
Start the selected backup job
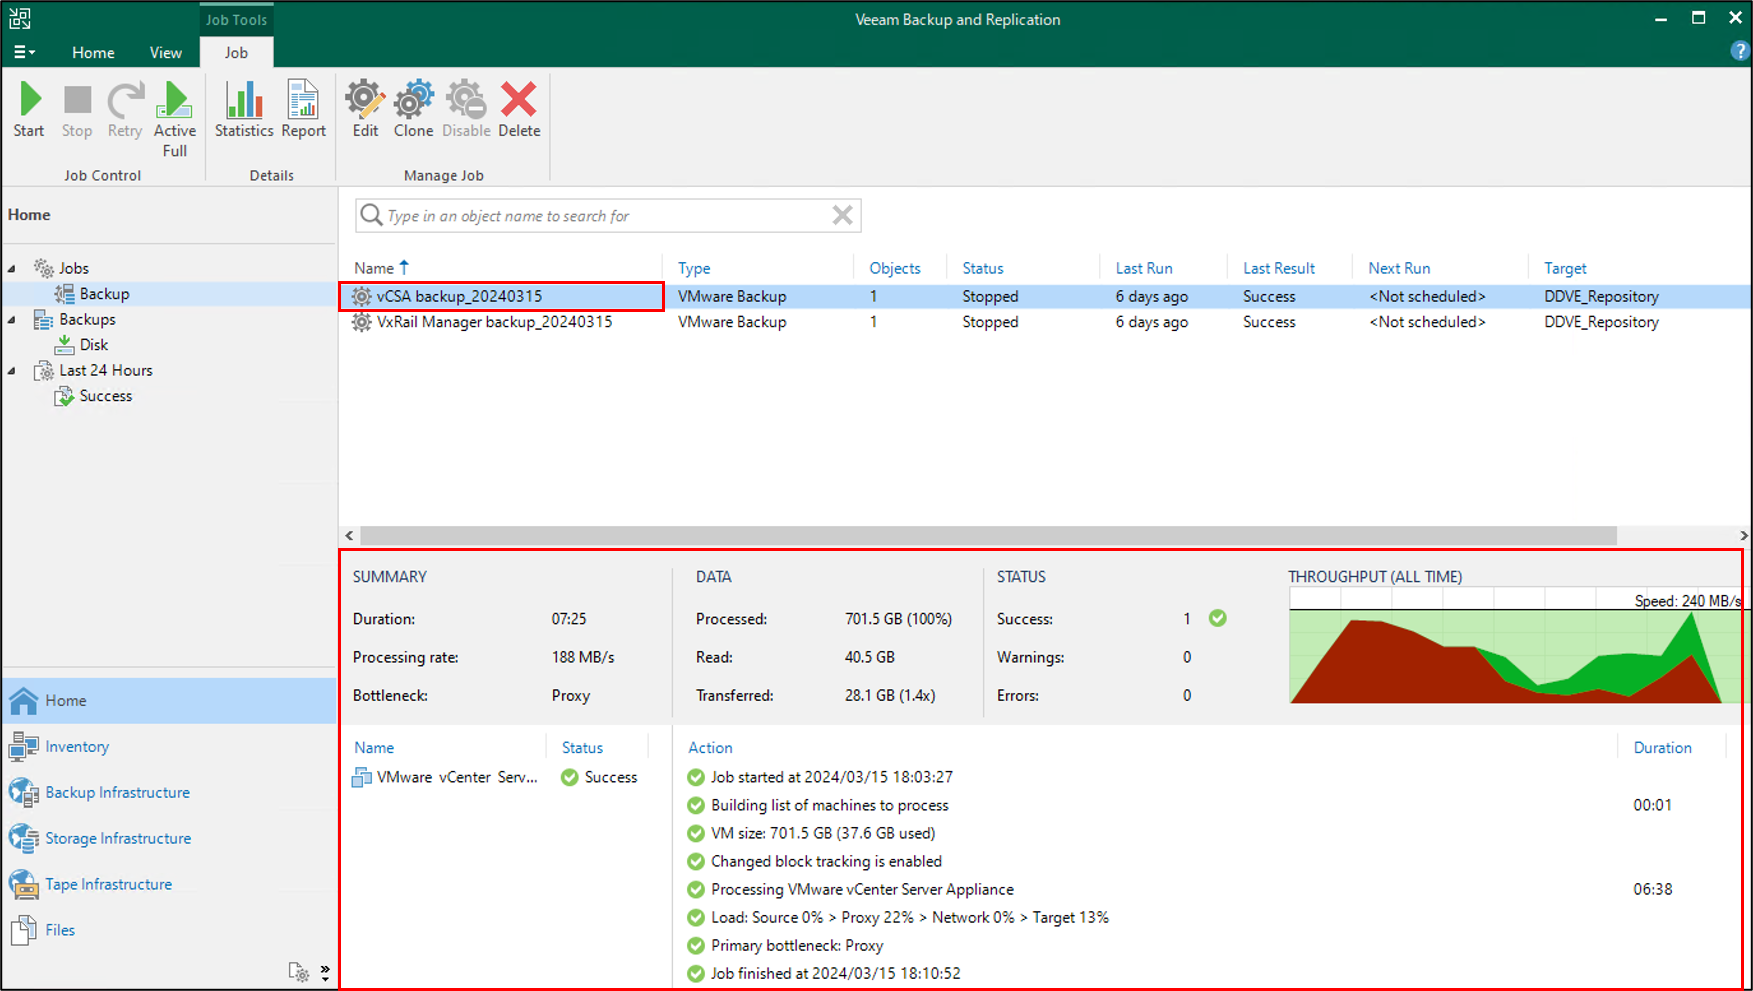pos(29,110)
